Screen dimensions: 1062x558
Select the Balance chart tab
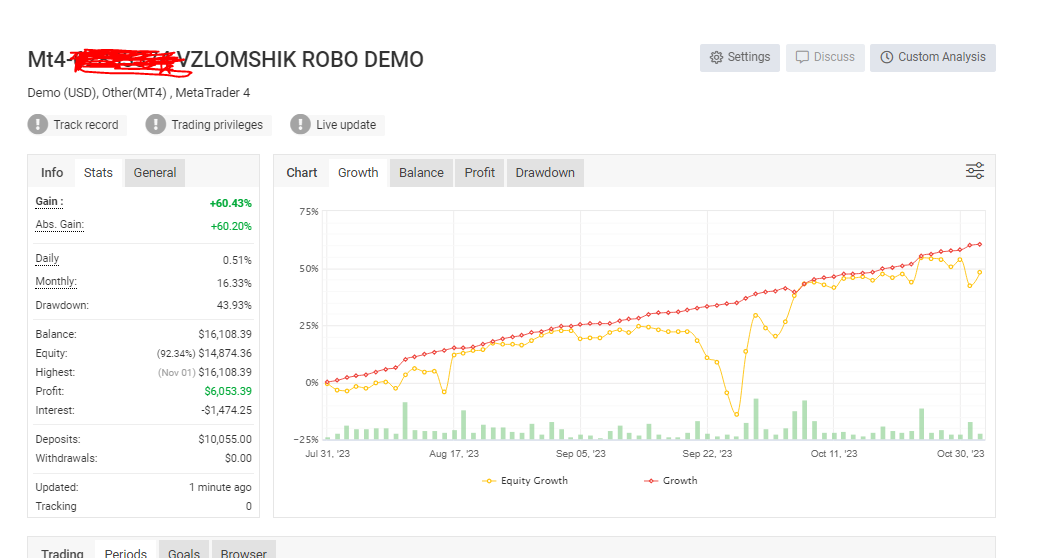pyautogui.click(x=421, y=173)
